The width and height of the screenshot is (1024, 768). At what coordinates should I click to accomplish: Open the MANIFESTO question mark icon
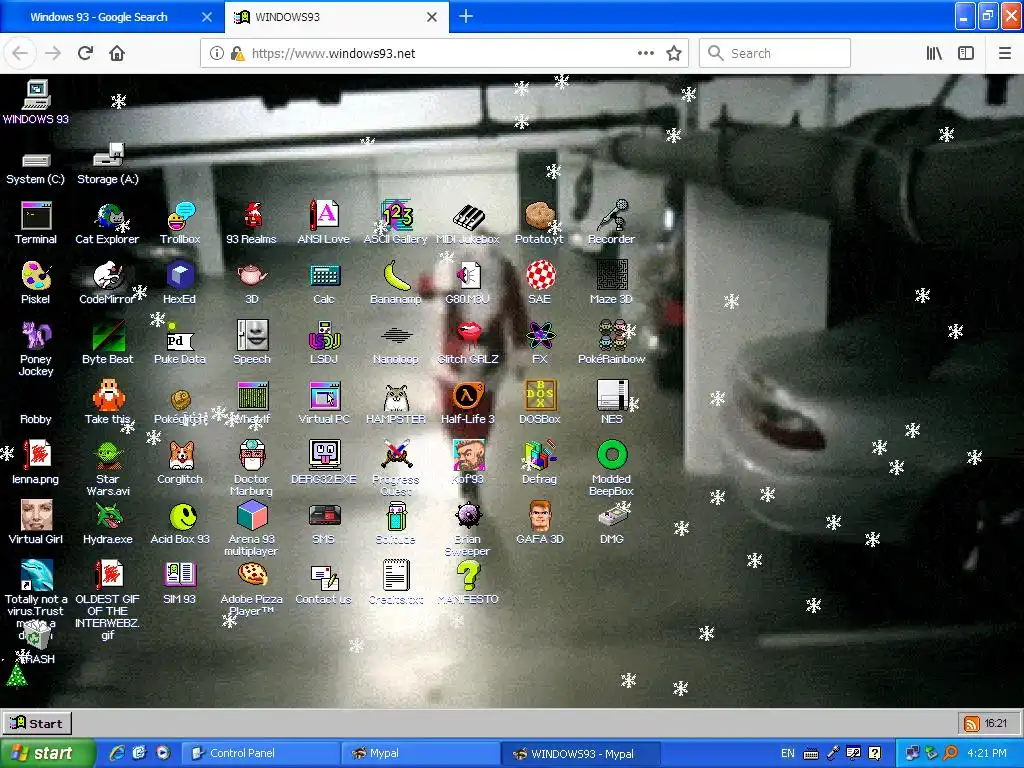[468, 584]
